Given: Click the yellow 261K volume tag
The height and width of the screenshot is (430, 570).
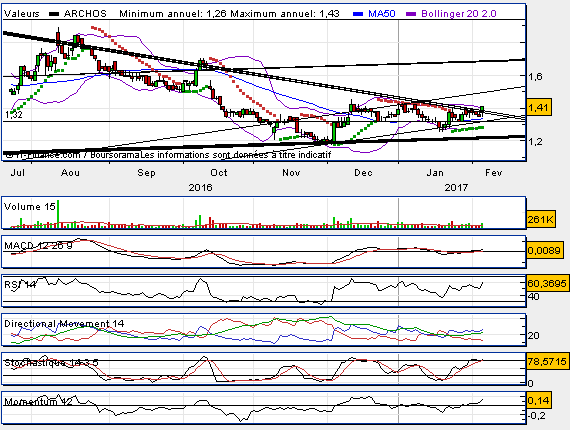Looking at the screenshot, I should click(x=541, y=219).
